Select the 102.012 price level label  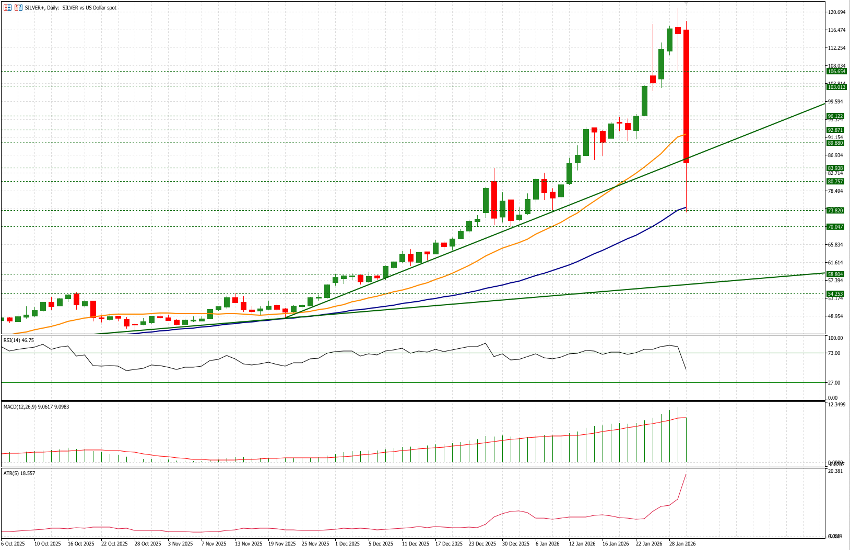click(x=836, y=87)
